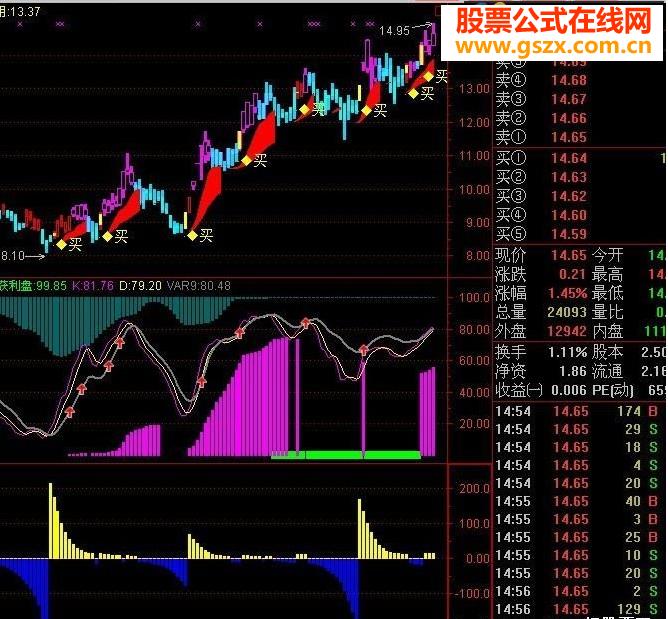Click the 买 diamond signal at the lowest dip near 9.00

pyautogui.click(x=192, y=235)
